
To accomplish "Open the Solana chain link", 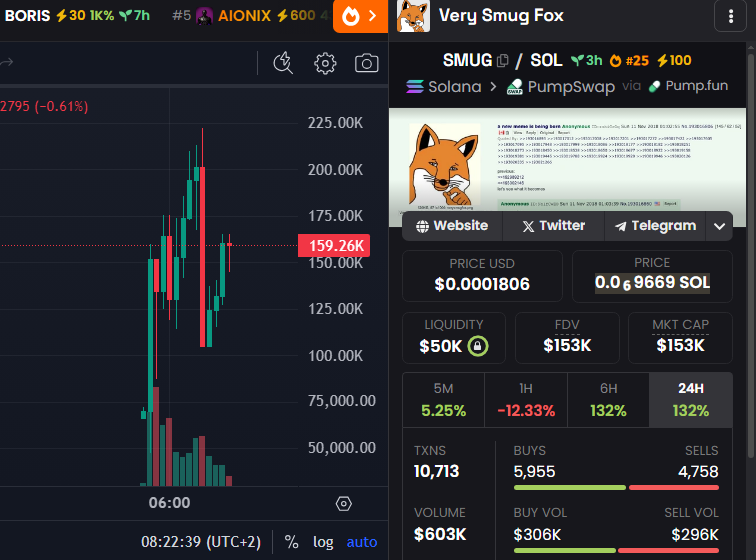I will (444, 87).
